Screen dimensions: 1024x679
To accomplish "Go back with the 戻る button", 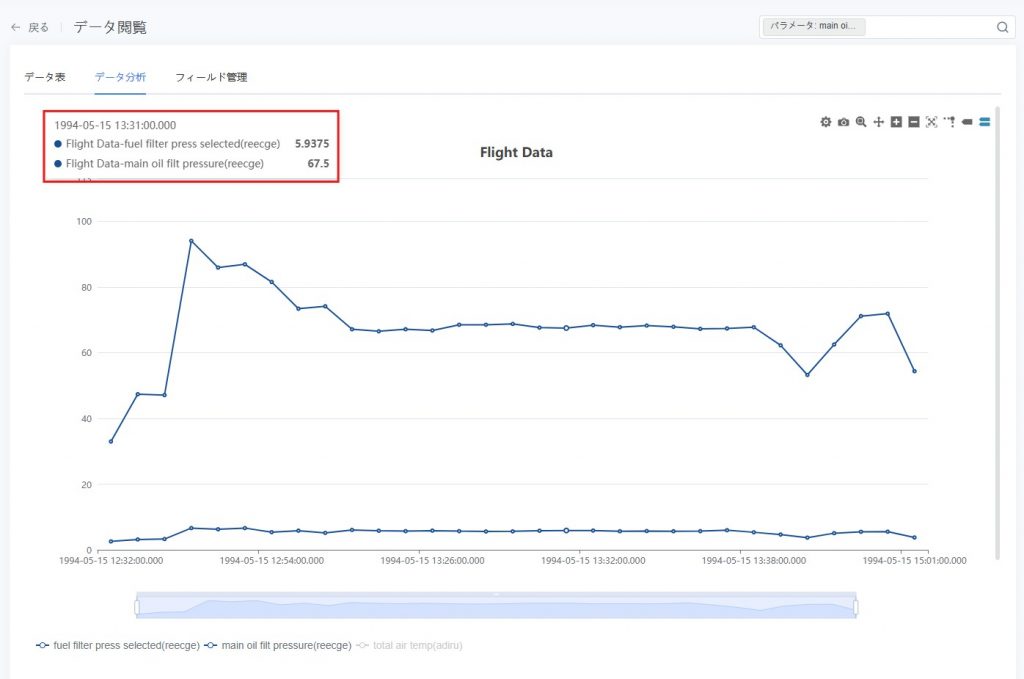I will (30, 28).
